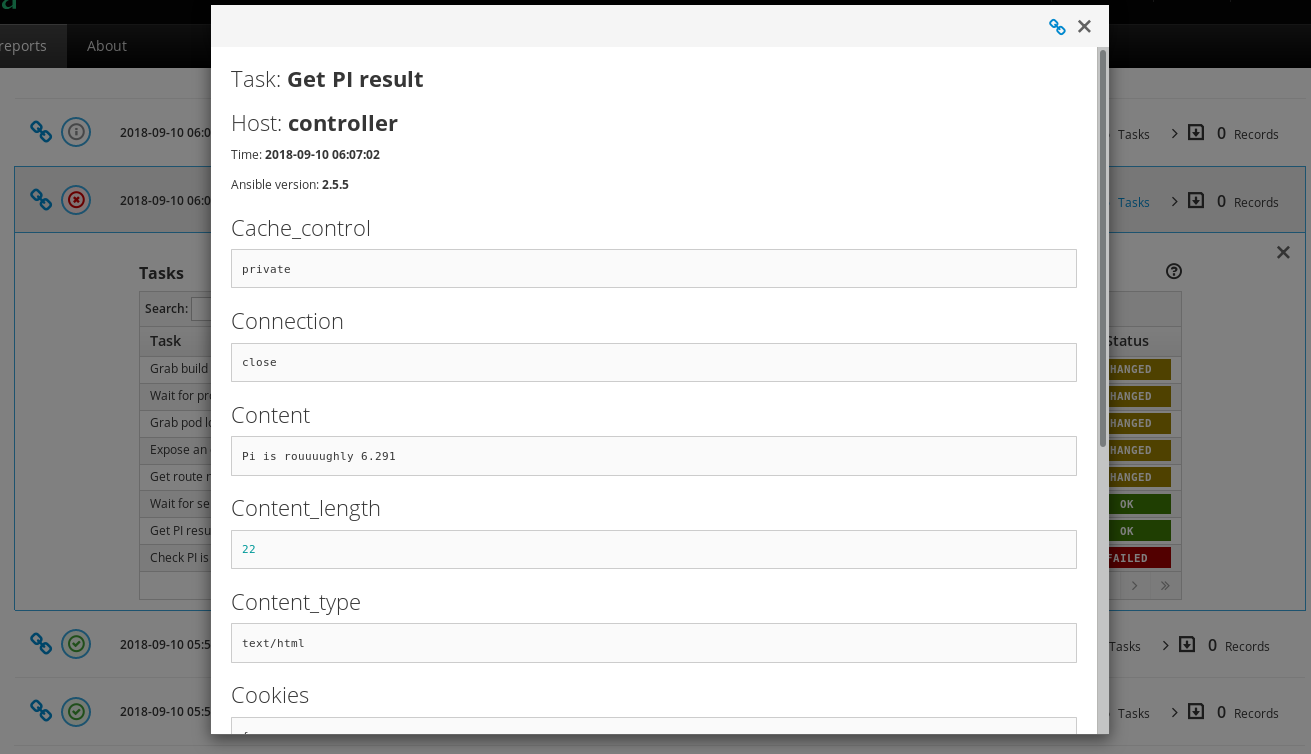This screenshot has width=1311, height=754.
Task: Click the Content field showing Pi is rouuuughly 6.291
Action: point(653,456)
